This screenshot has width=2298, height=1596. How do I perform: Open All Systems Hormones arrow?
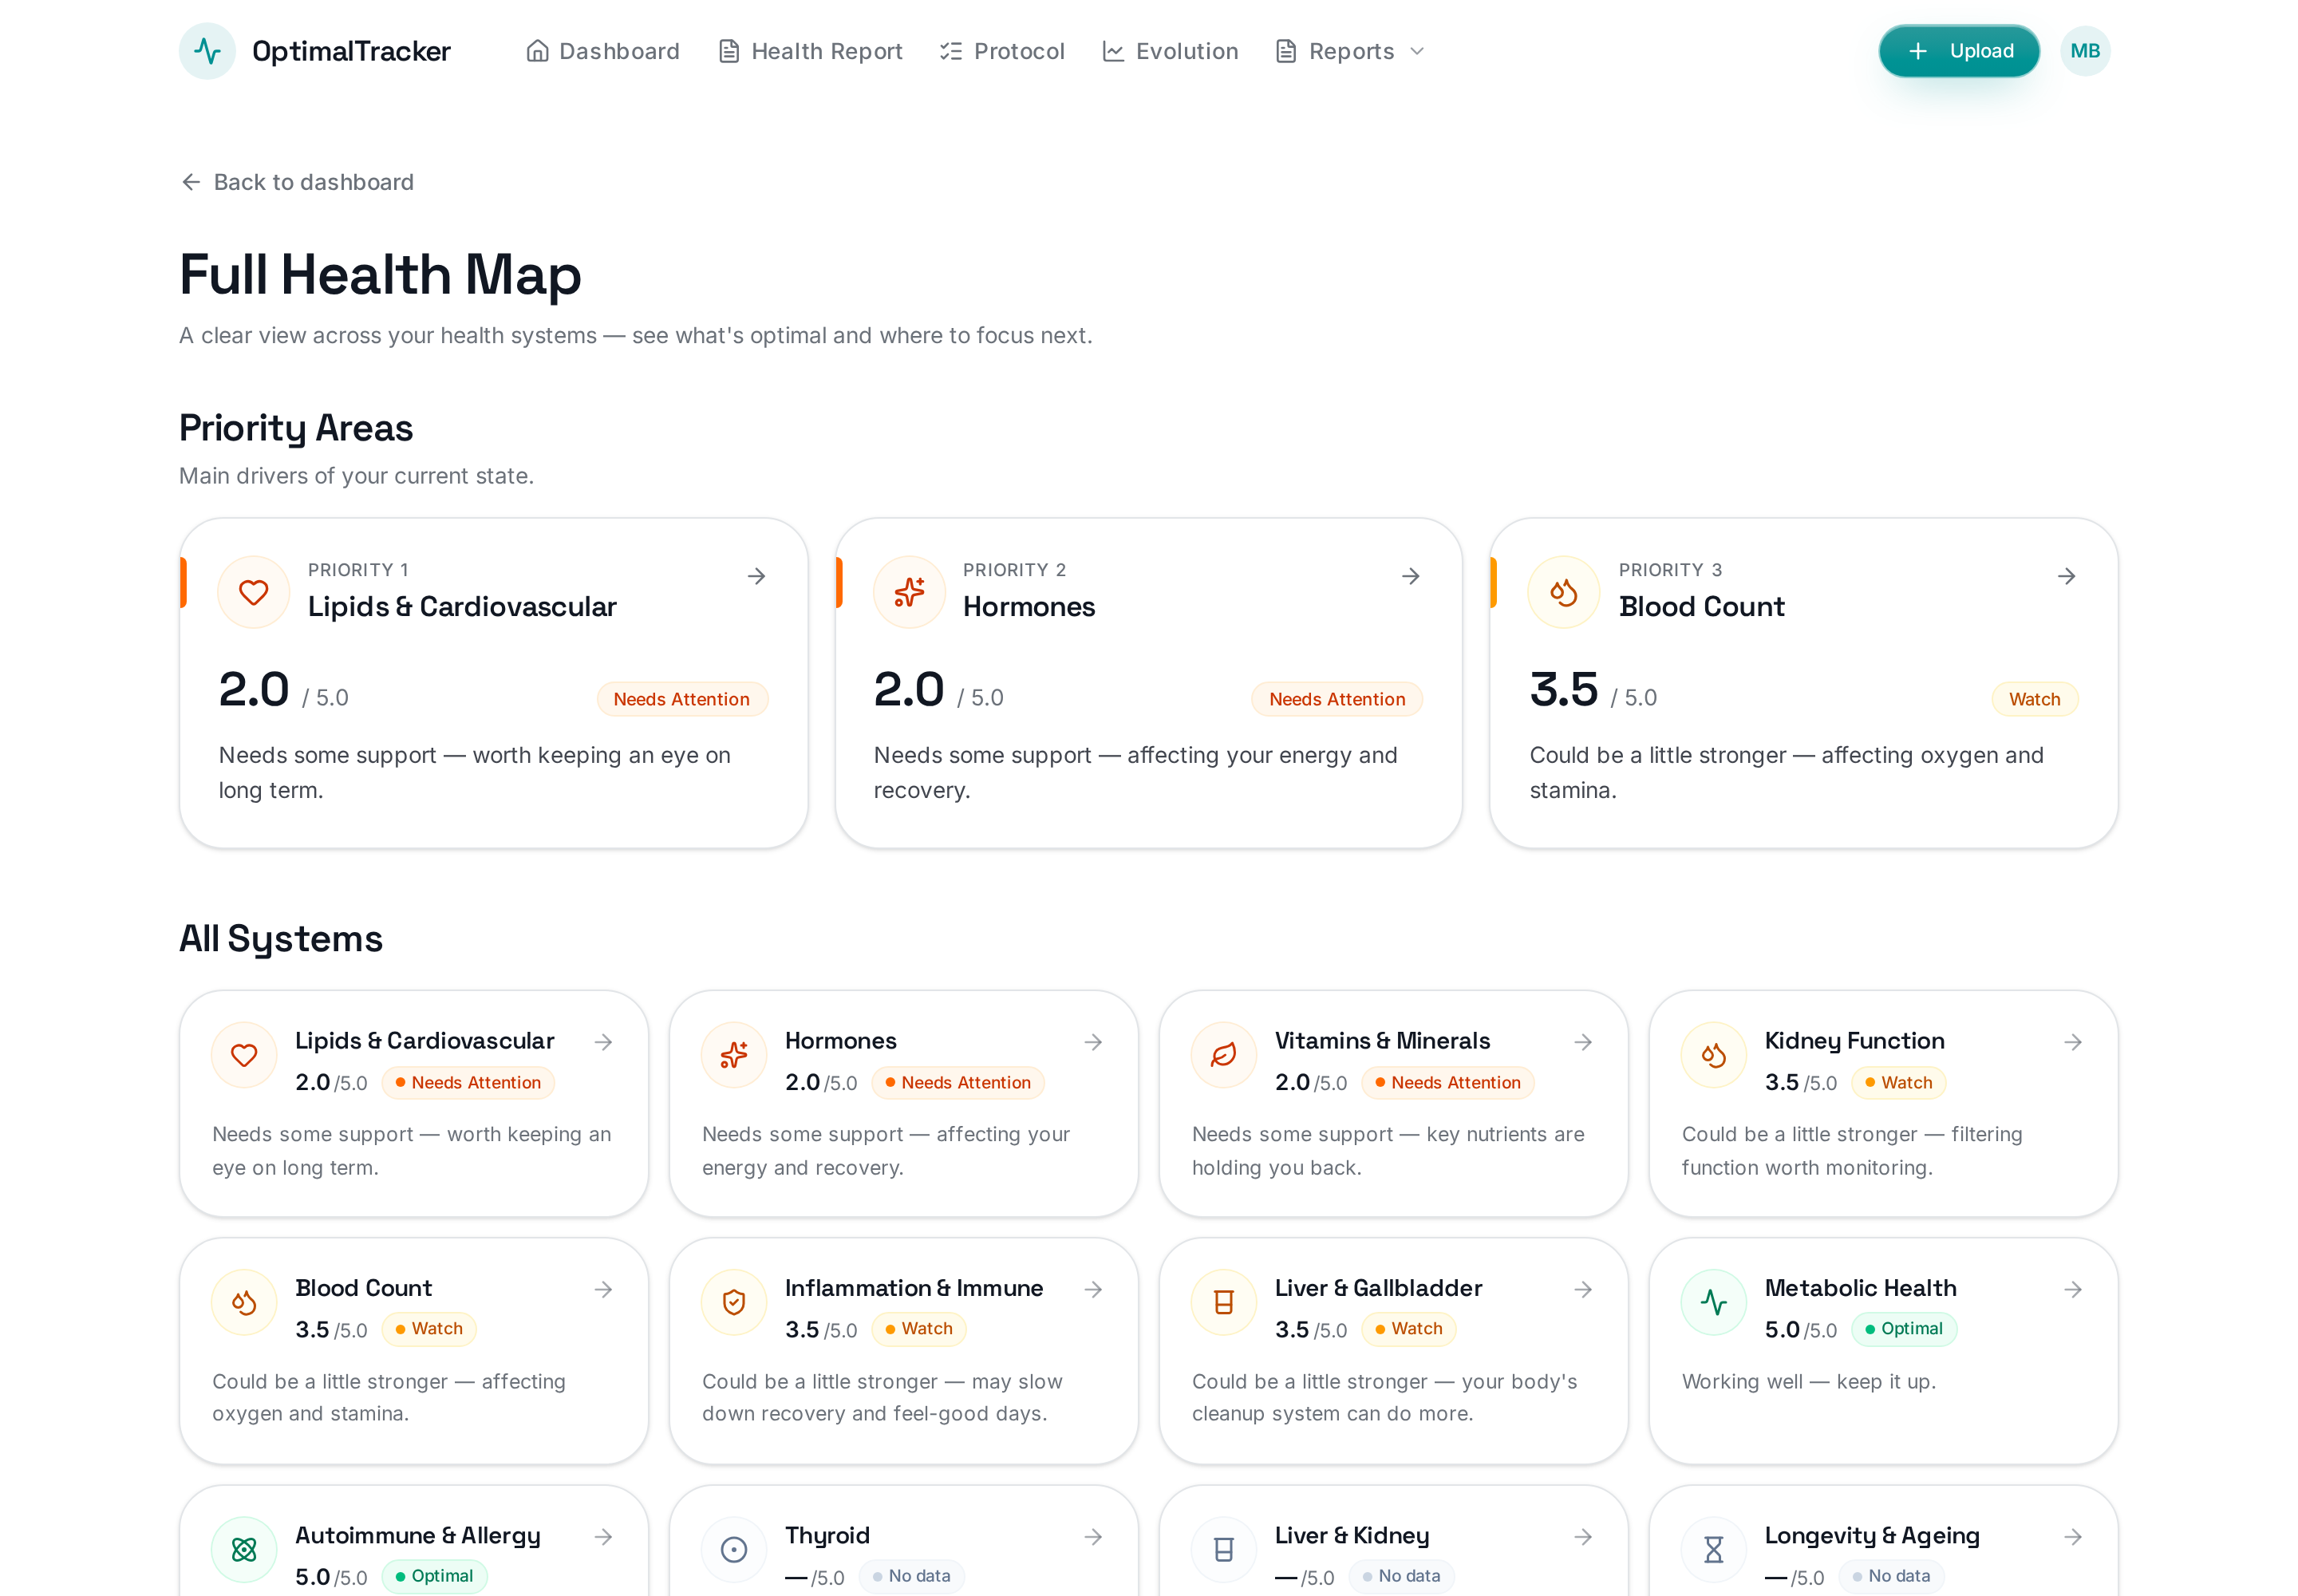pos(1093,1042)
